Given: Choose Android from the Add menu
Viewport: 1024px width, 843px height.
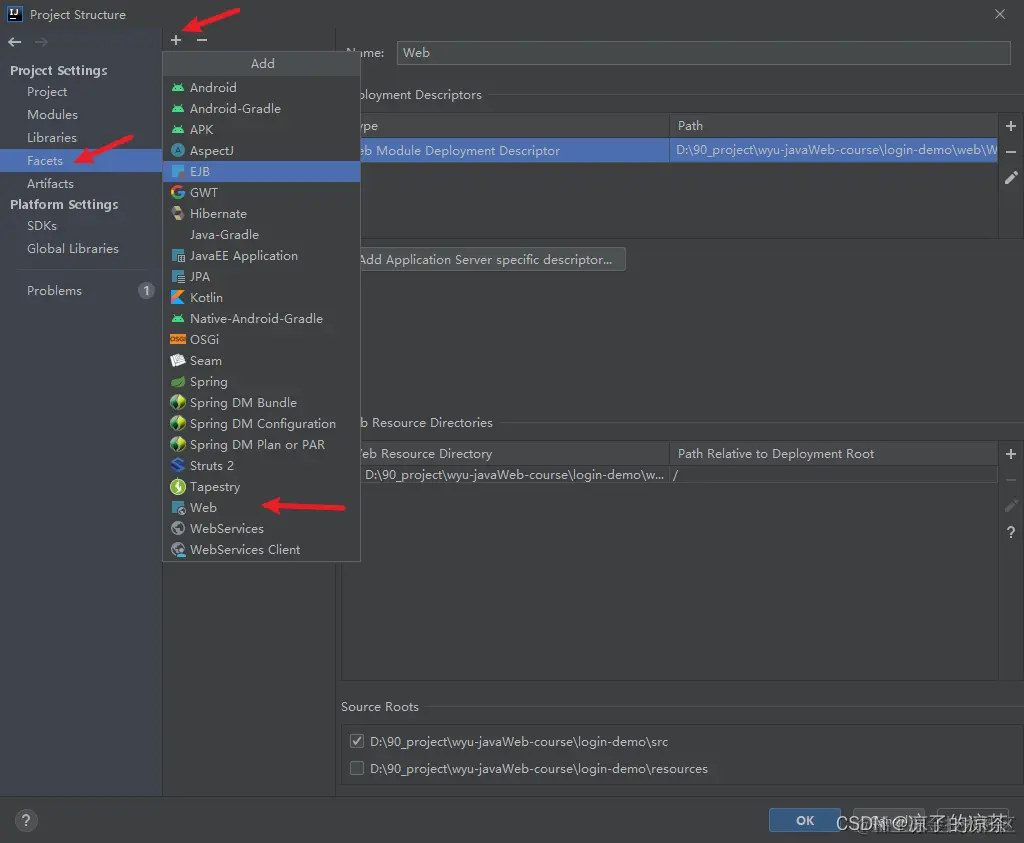Looking at the screenshot, I should [x=261, y=87].
